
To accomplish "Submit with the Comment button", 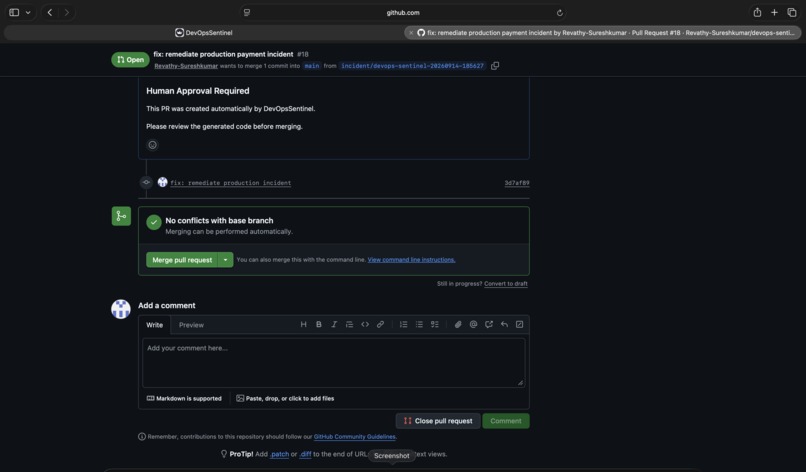I will point(506,421).
